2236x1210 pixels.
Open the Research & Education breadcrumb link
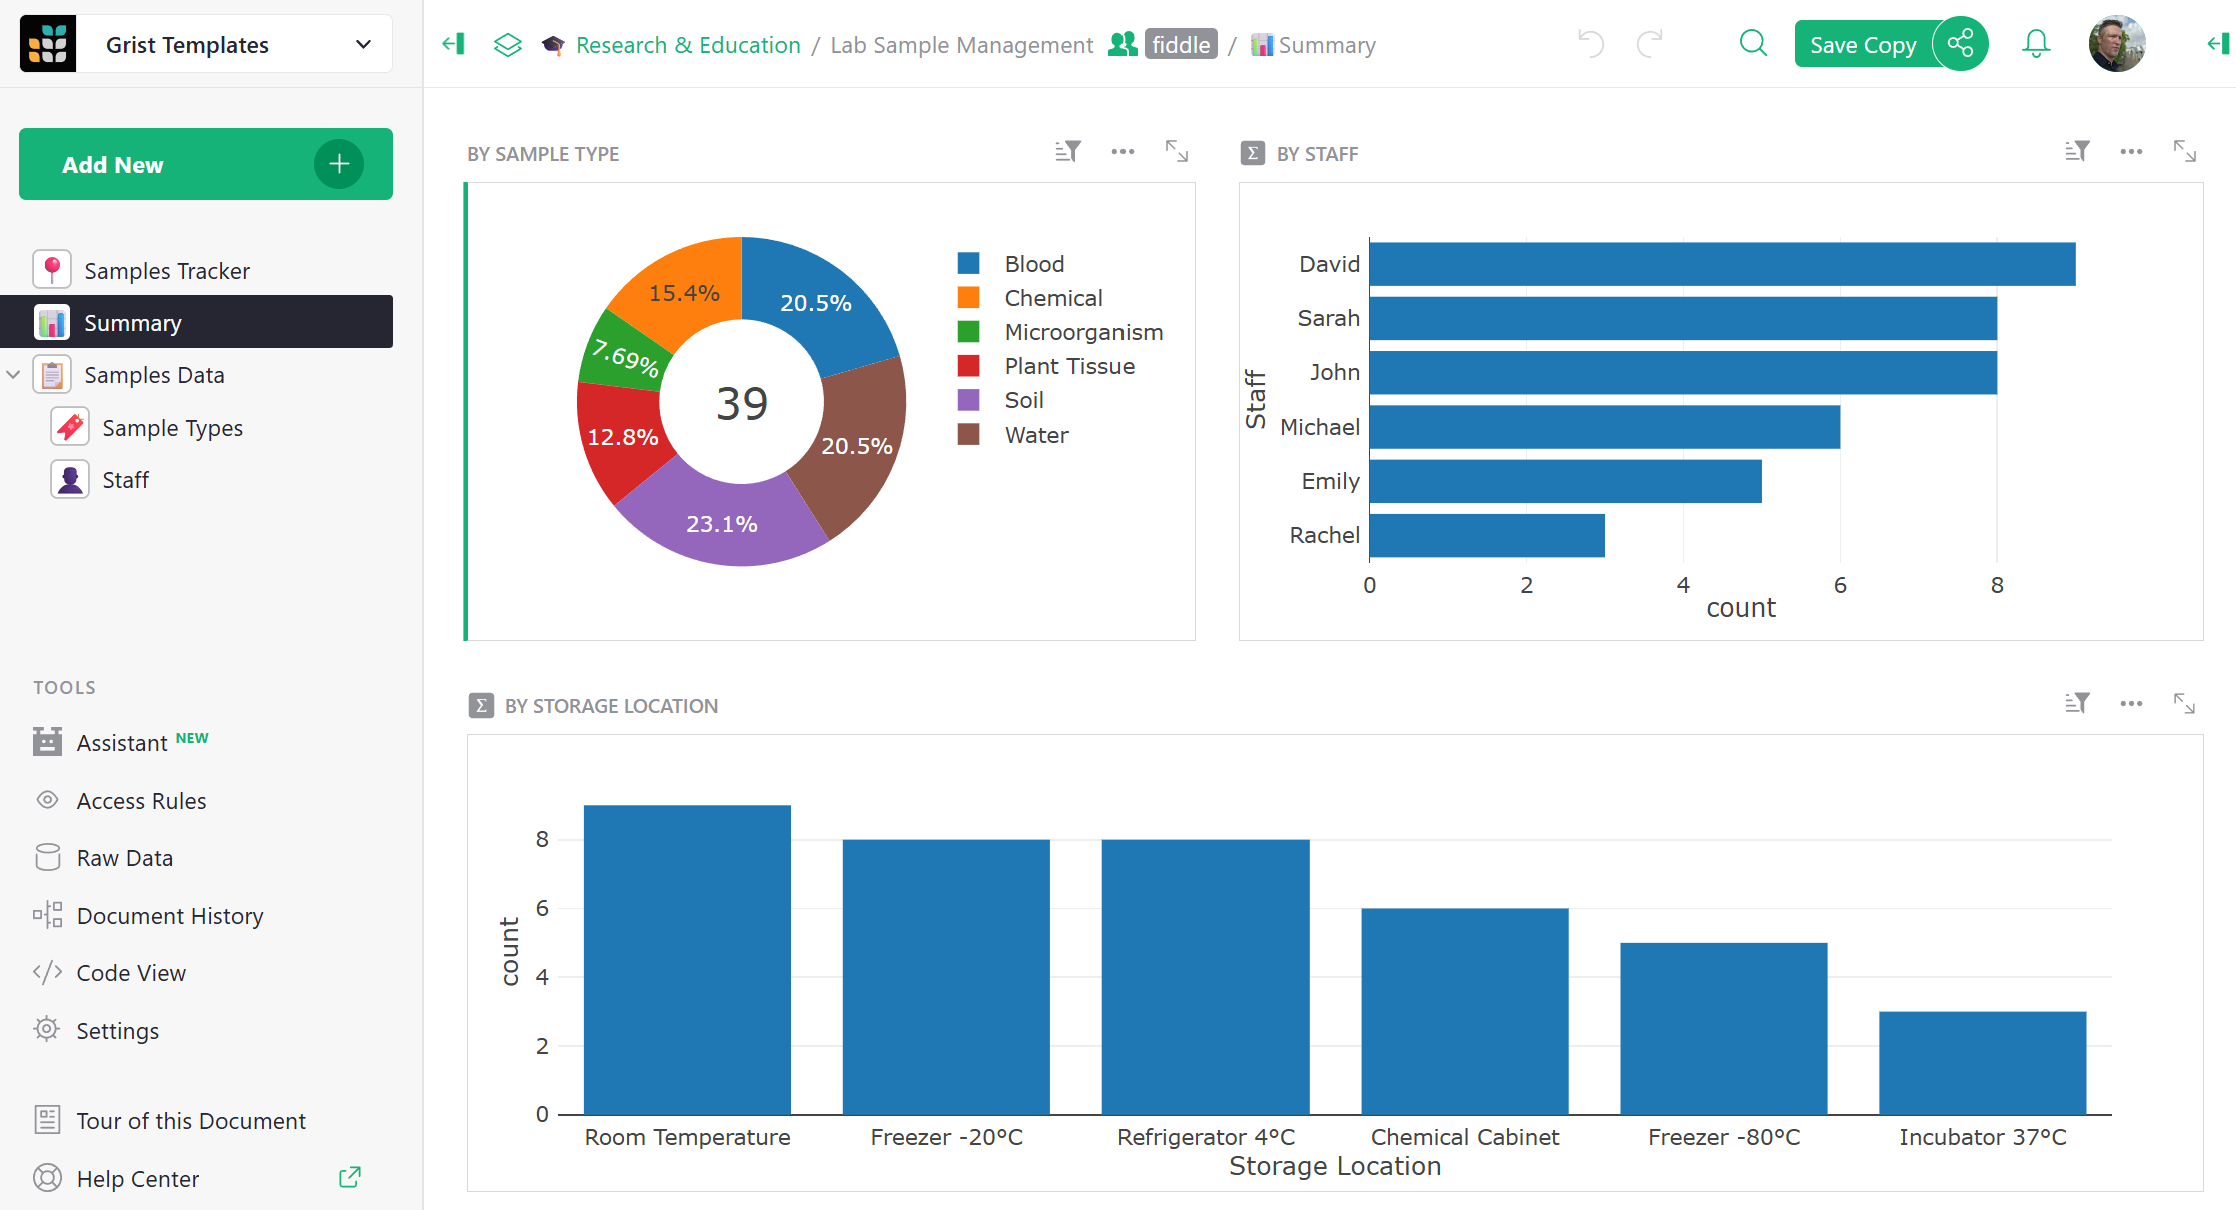(688, 45)
